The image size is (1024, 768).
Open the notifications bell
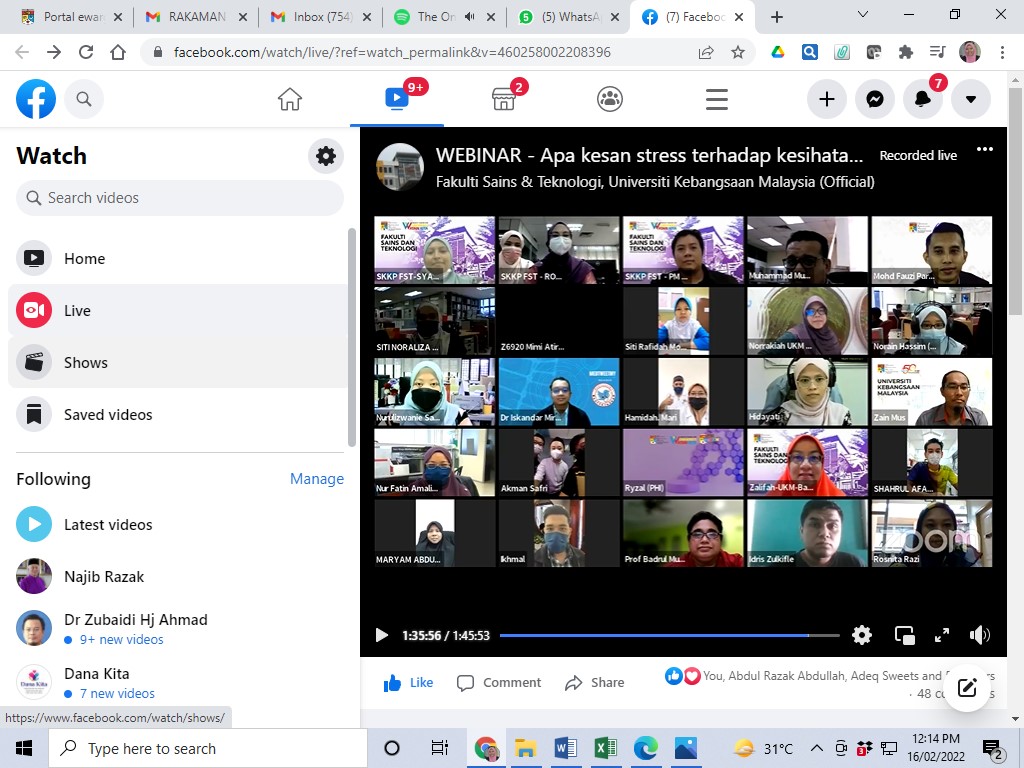click(922, 99)
